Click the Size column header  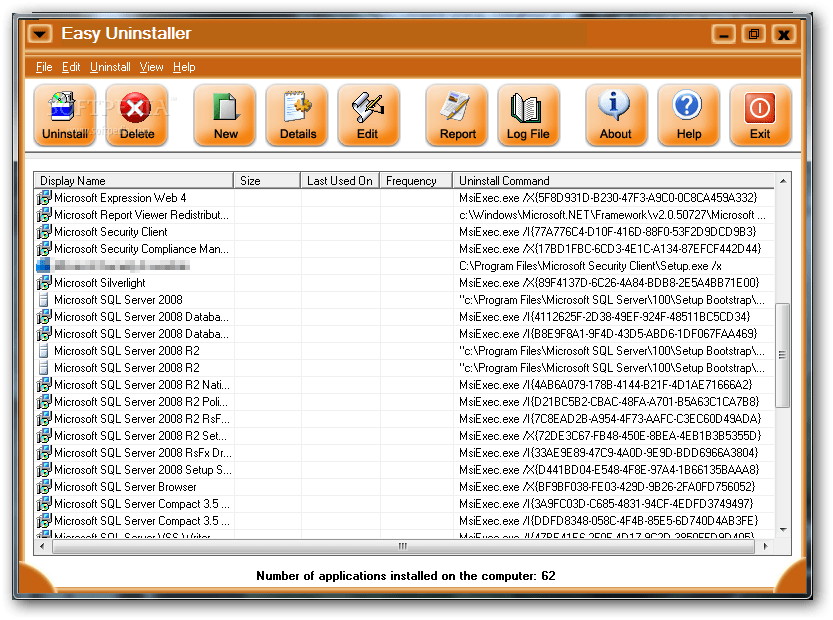[x=265, y=181]
